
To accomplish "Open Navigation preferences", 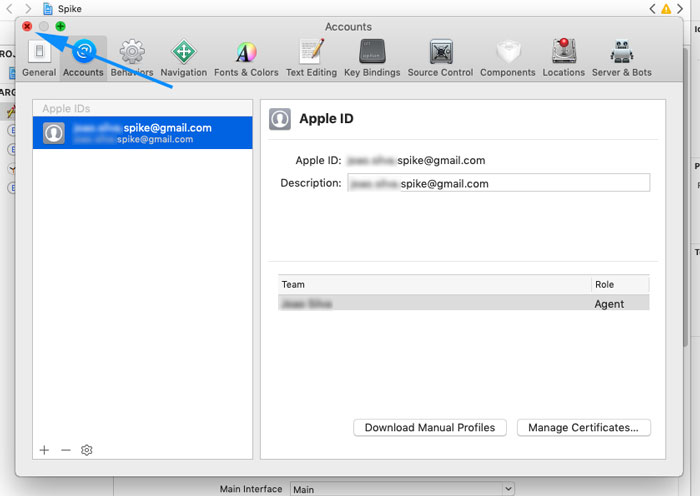I will coord(183,58).
